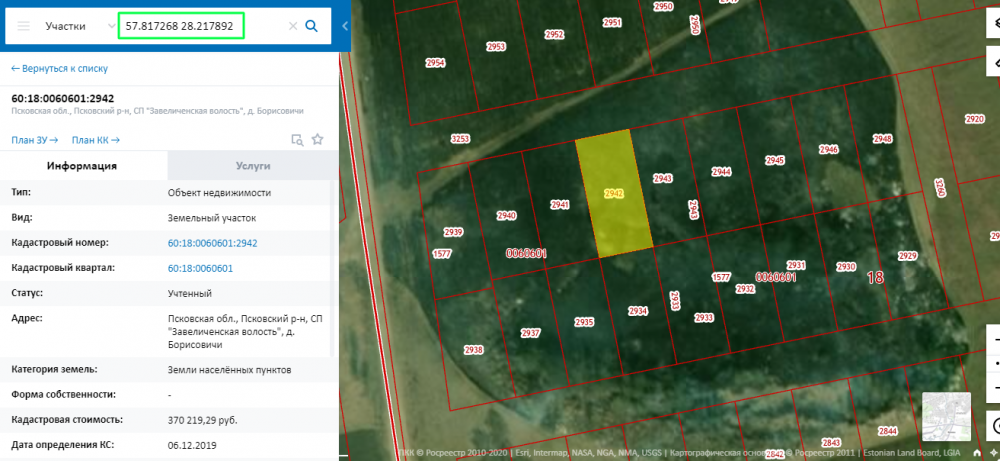The width and height of the screenshot is (1000, 461).
Task: Open the hamburger menu in search bar
Action: click(24, 26)
